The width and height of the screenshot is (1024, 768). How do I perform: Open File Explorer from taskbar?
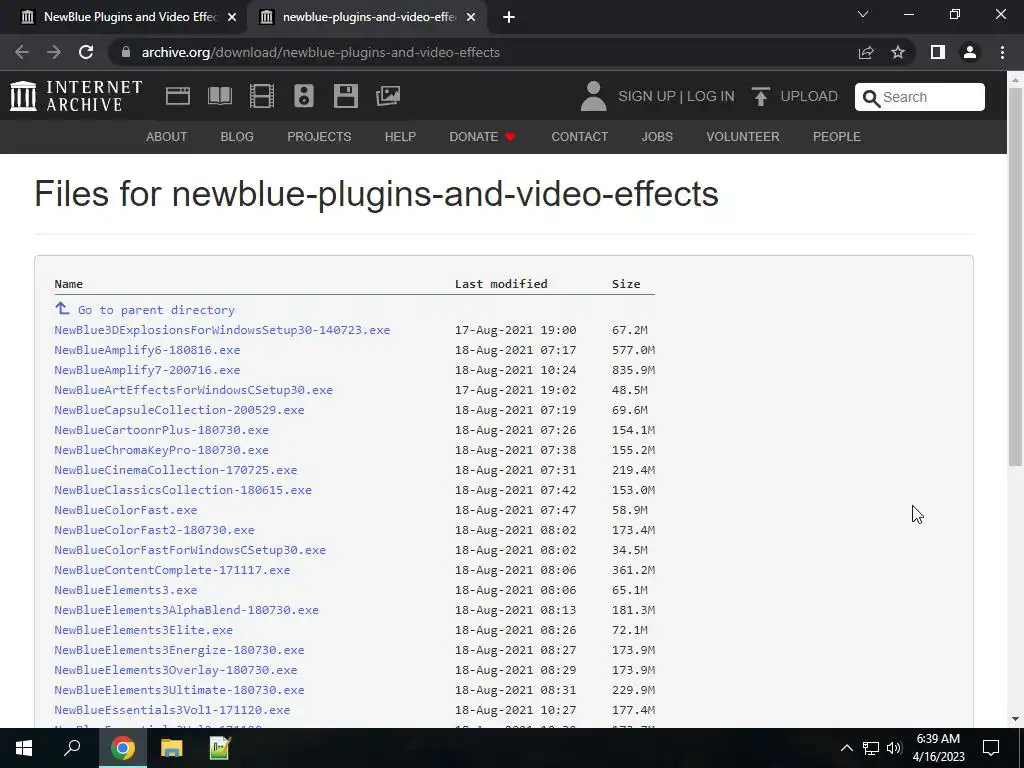[x=171, y=748]
